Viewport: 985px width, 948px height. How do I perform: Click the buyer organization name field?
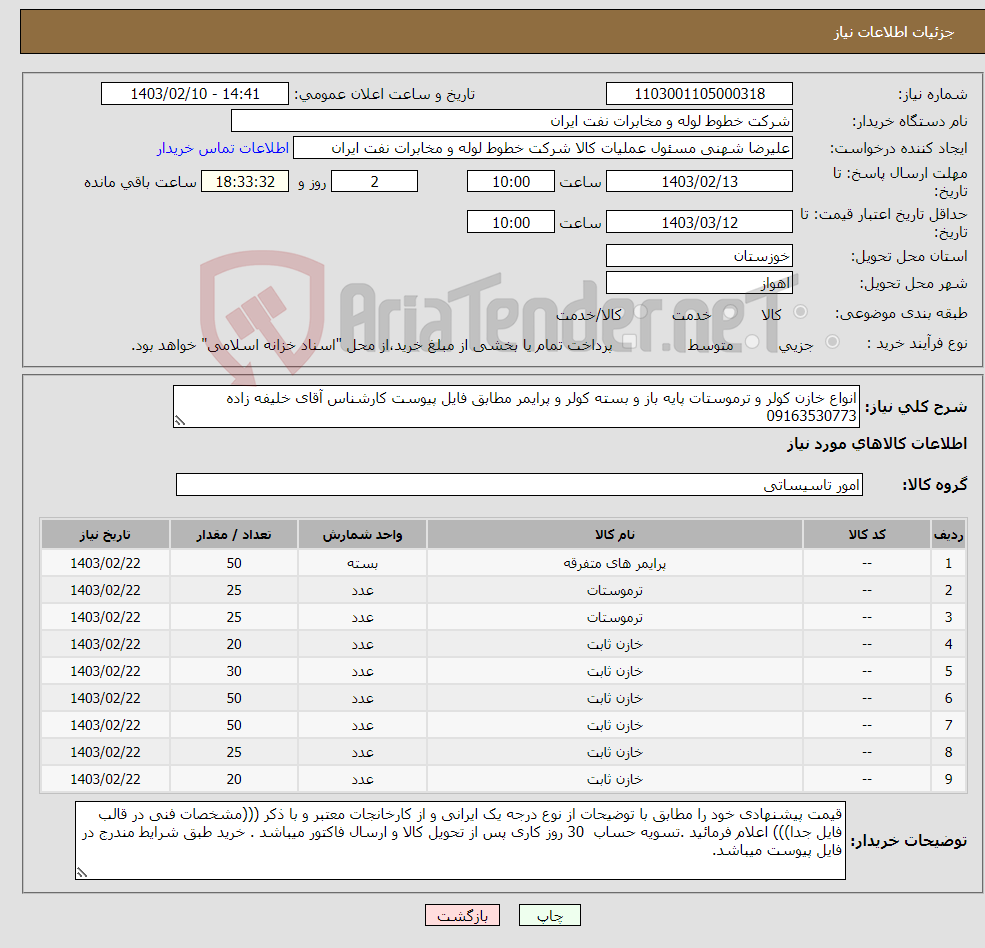(x=511, y=121)
